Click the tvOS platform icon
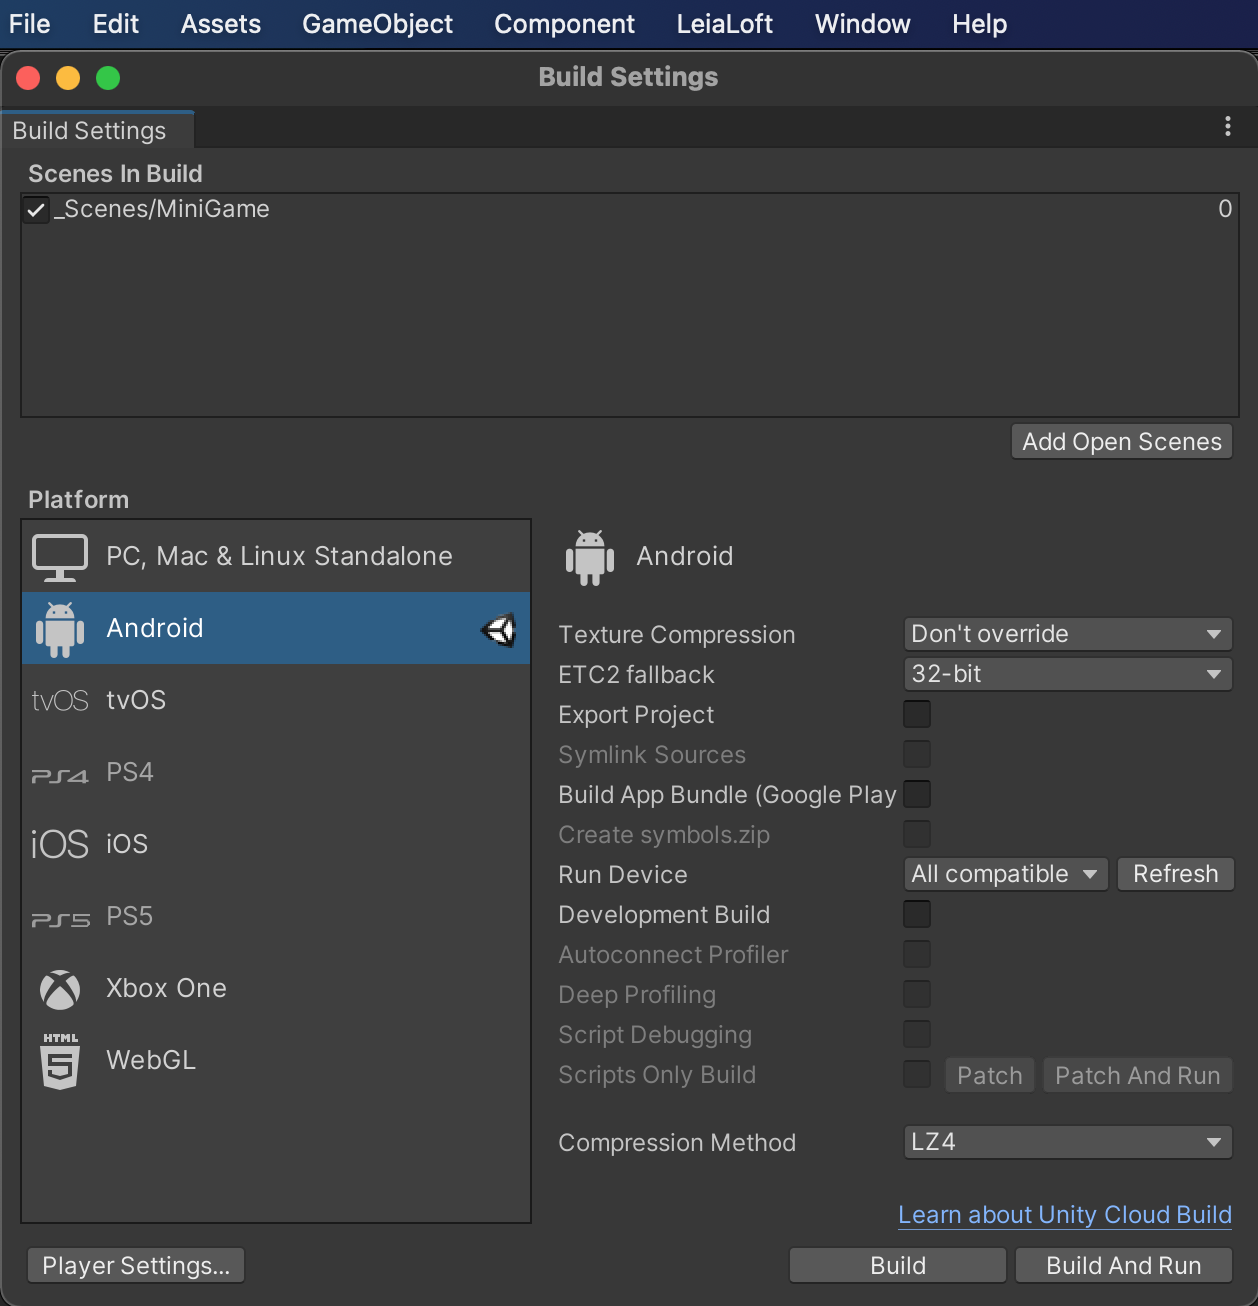 tap(60, 701)
